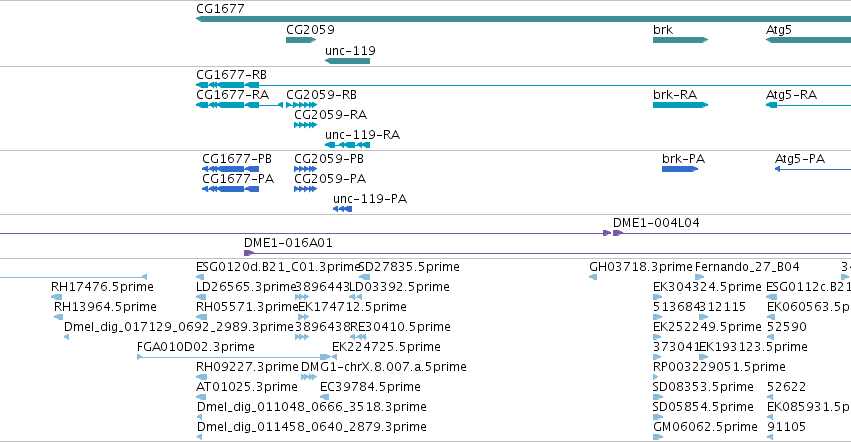851x442 pixels.
Task: Select the unc-119-PA protein label
Action: [x=370, y=199]
